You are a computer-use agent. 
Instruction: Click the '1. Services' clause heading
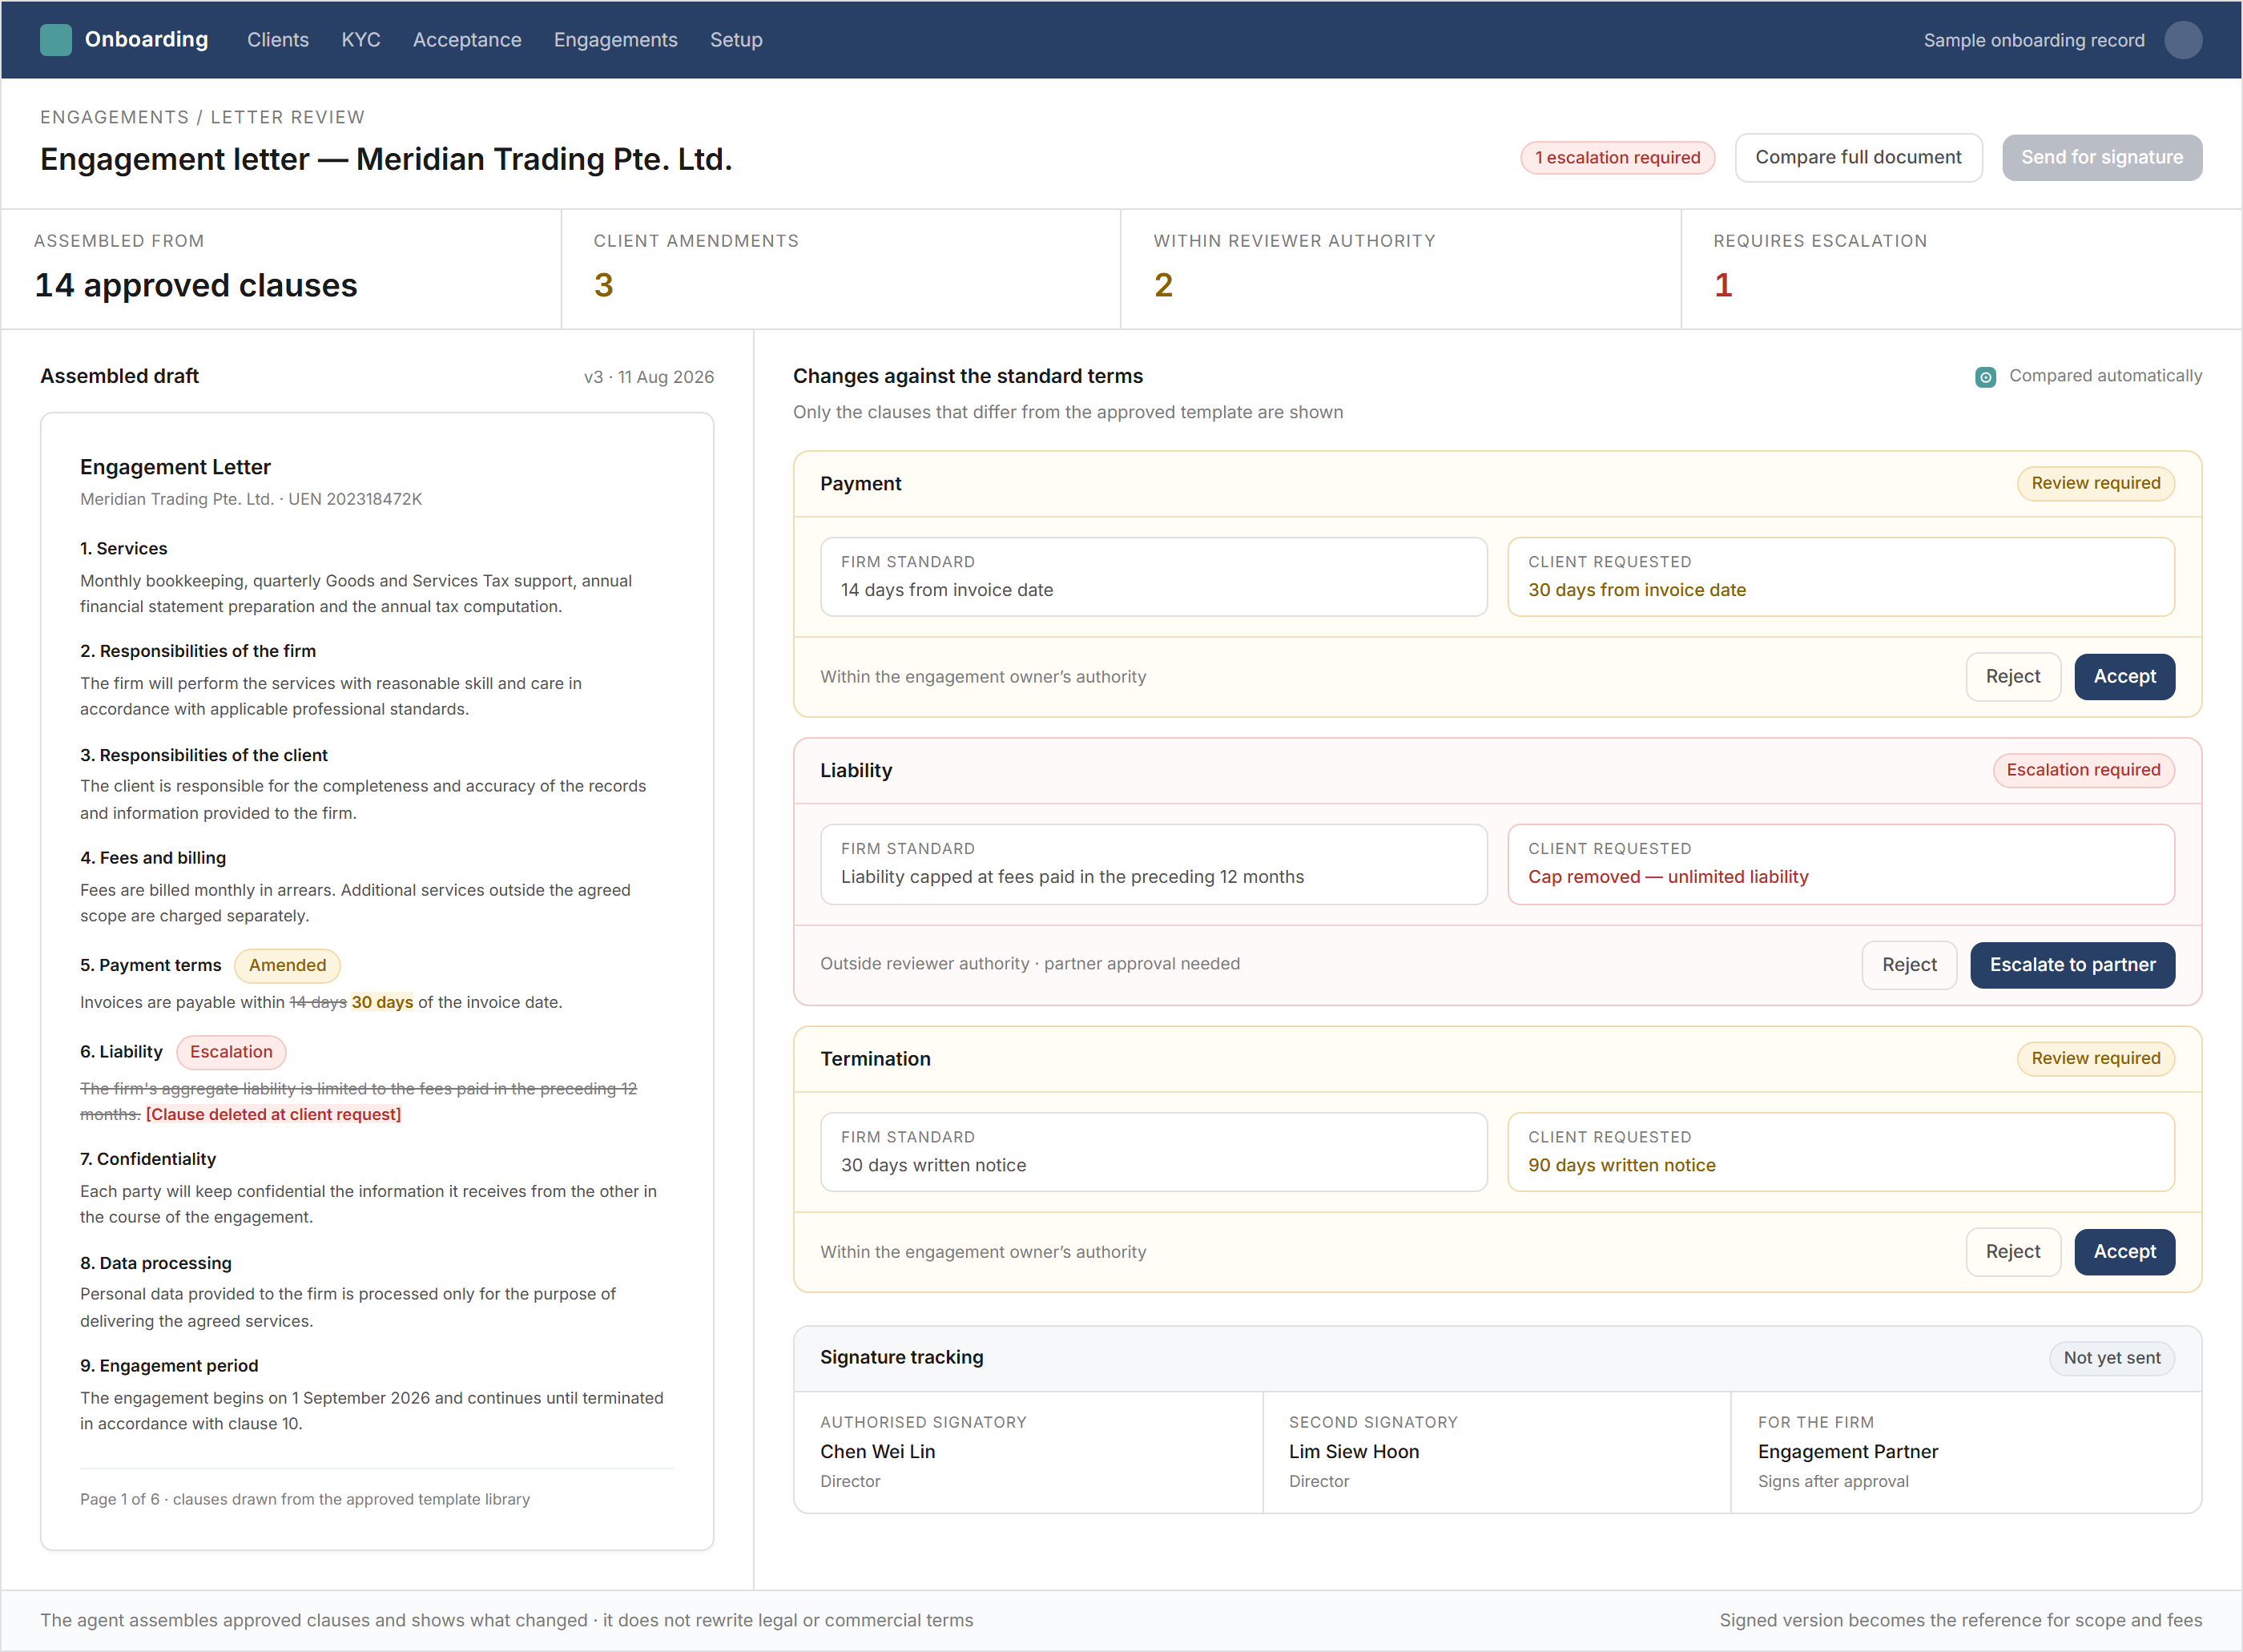click(124, 549)
